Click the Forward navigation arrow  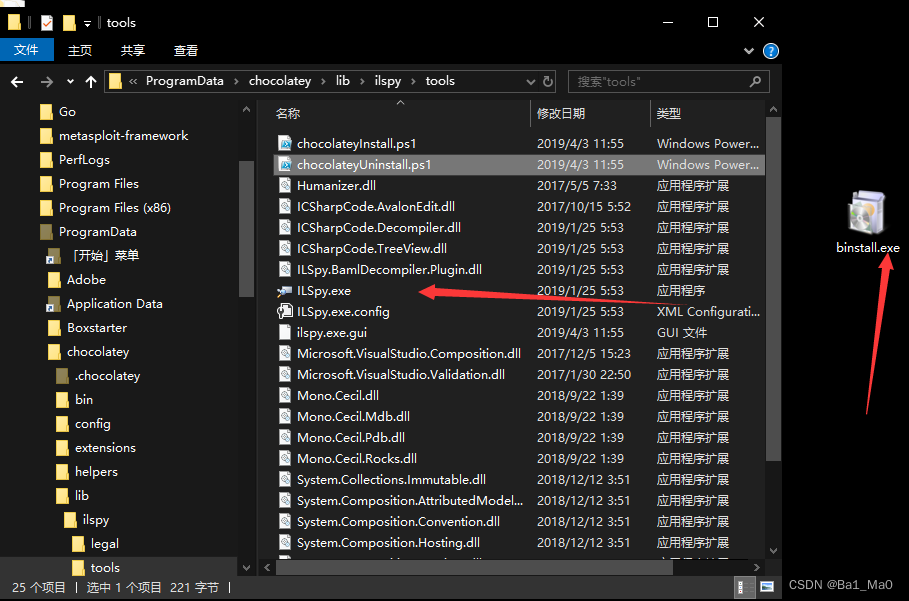point(46,82)
